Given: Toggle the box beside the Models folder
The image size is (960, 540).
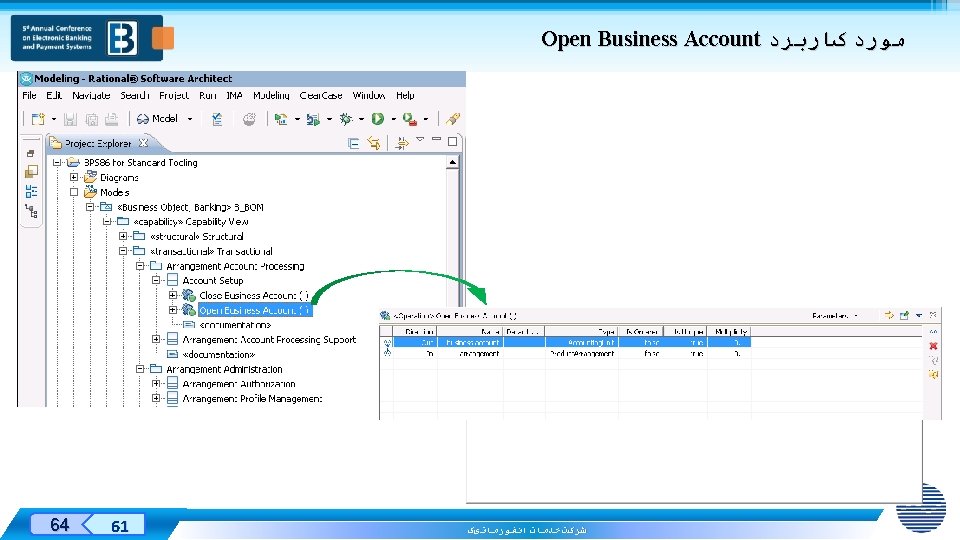Looking at the screenshot, I should (73, 192).
